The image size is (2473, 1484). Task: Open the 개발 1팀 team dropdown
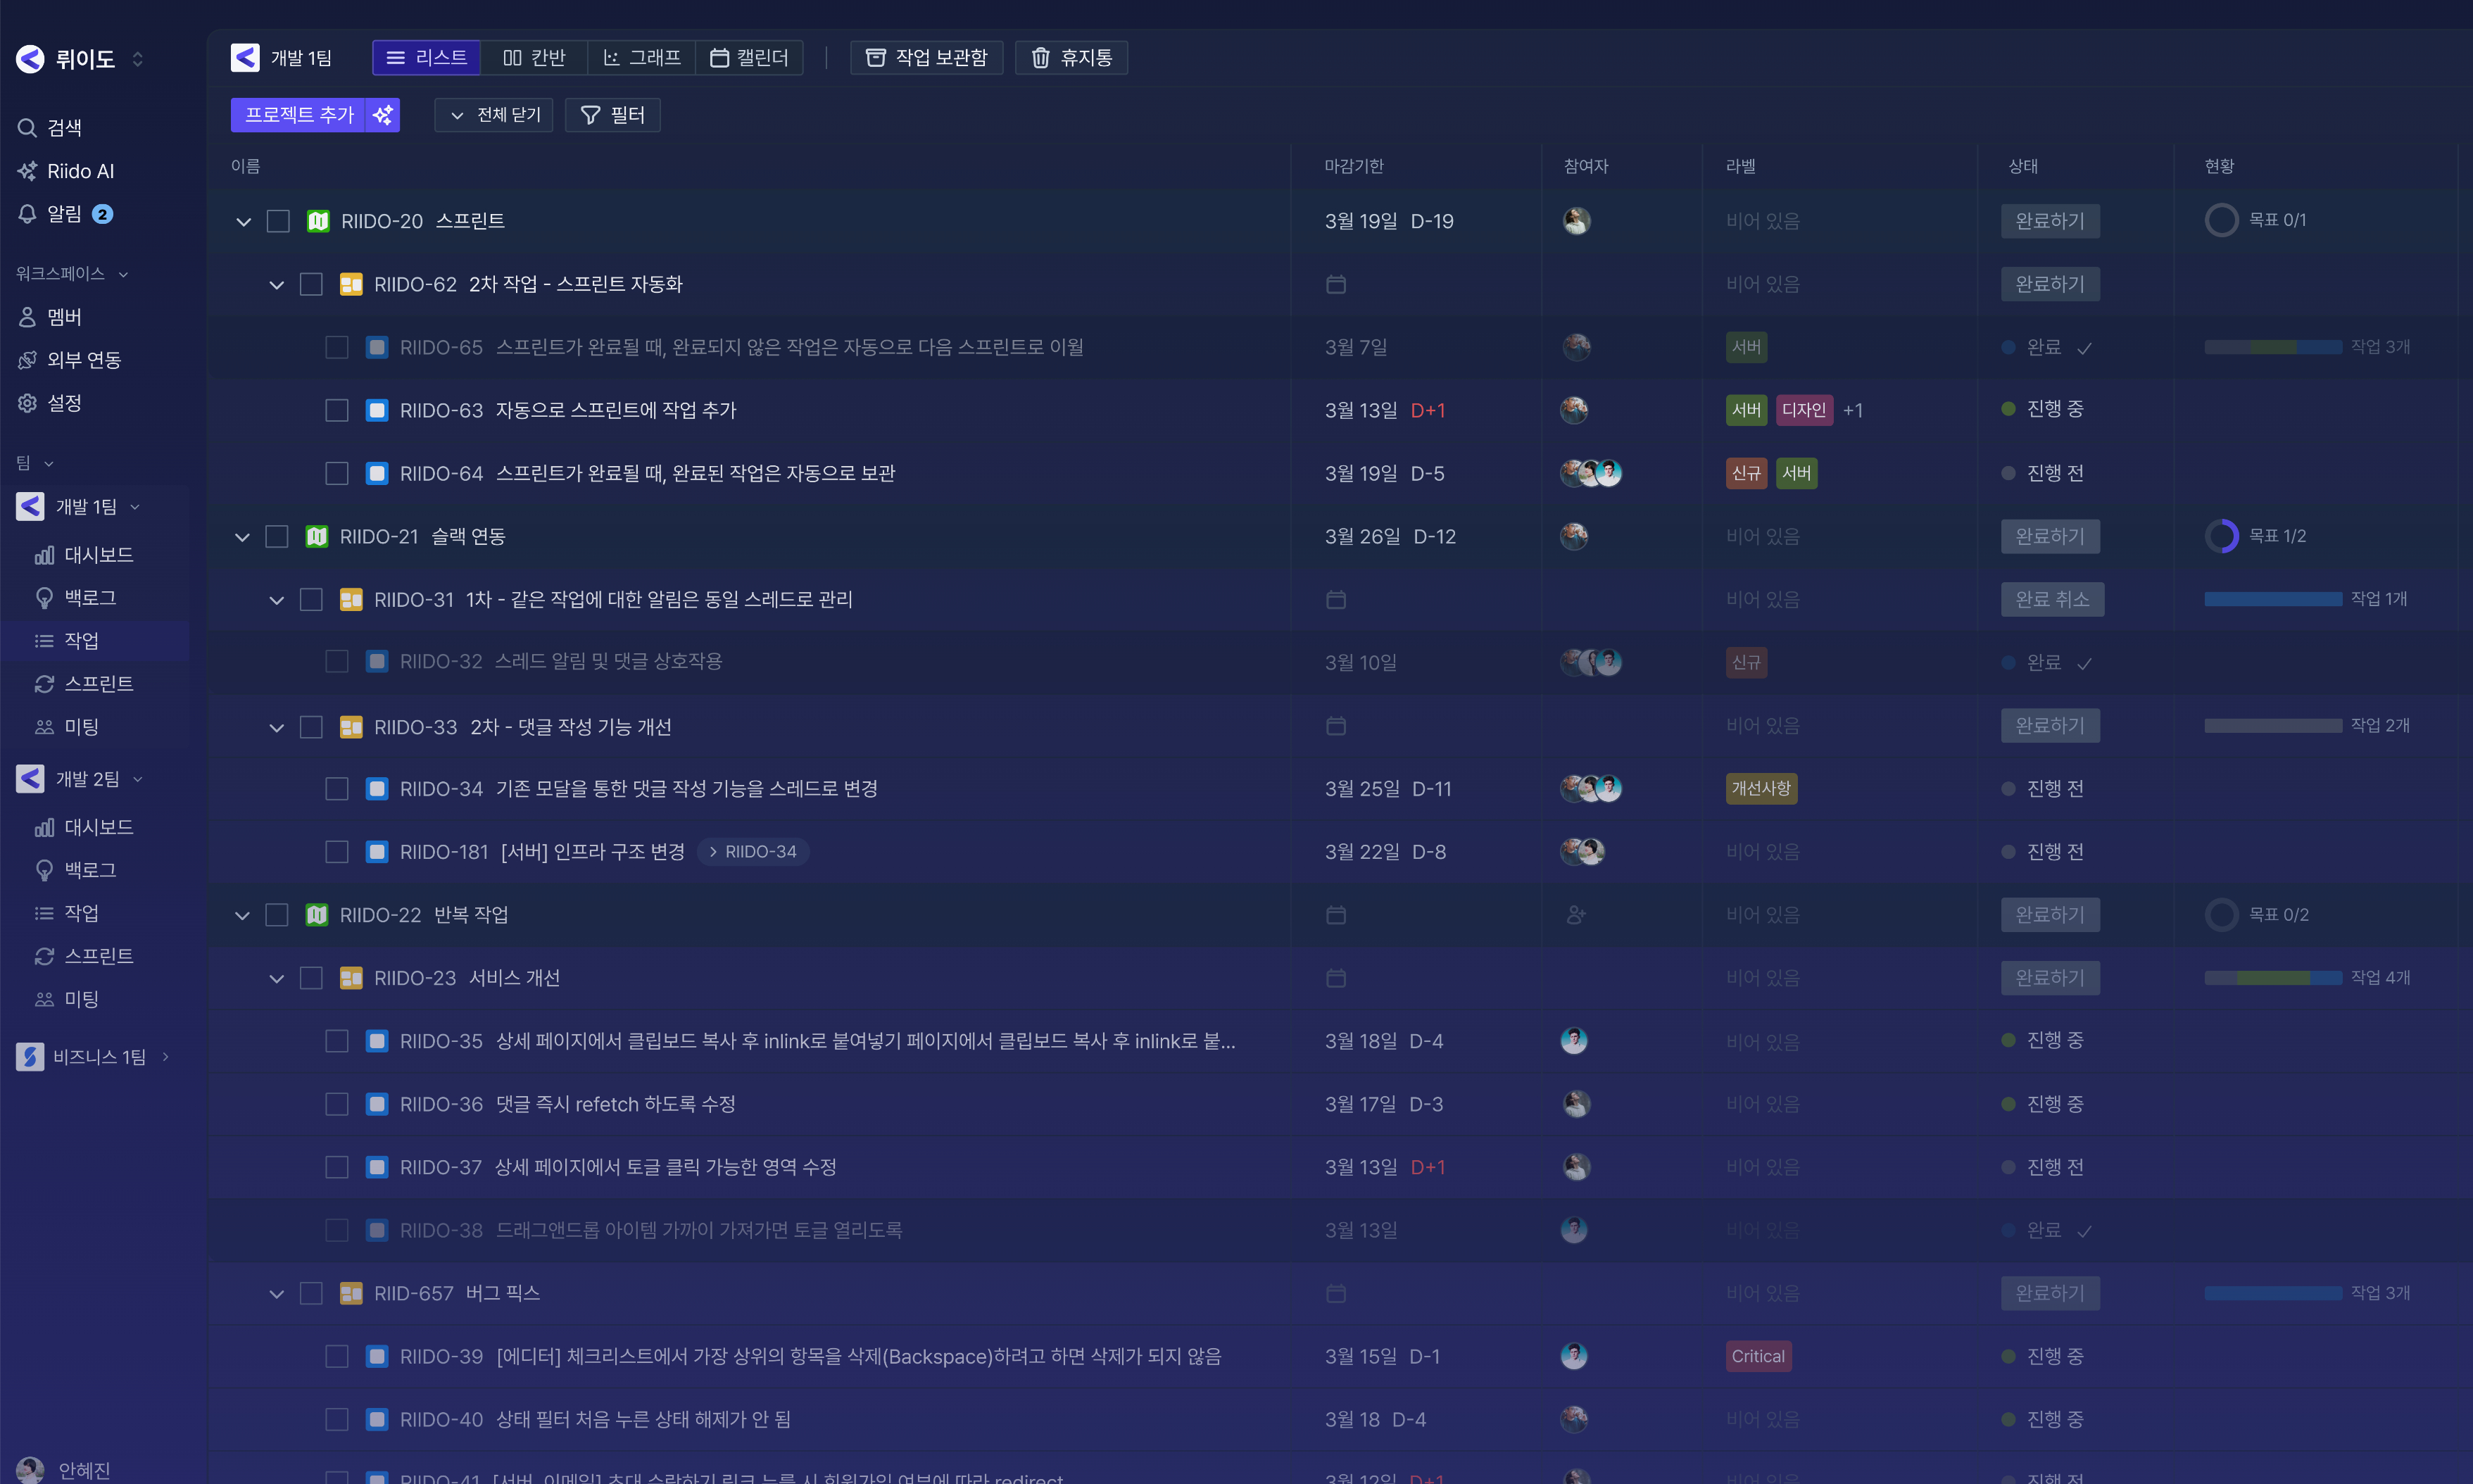coord(138,506)
